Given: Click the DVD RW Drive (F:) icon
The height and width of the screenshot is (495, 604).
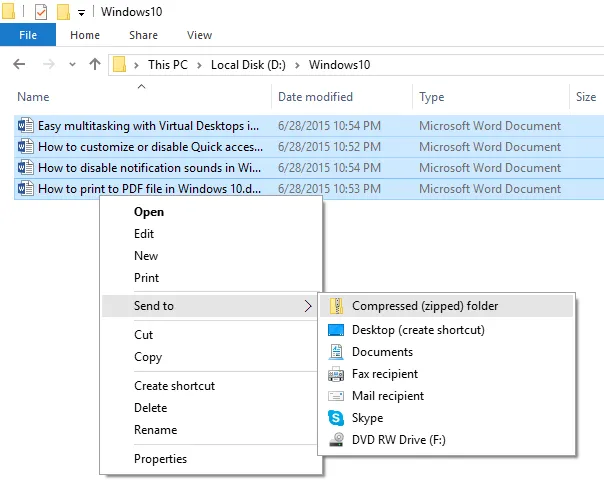Looking at the screenshot, I should (336, 440).
